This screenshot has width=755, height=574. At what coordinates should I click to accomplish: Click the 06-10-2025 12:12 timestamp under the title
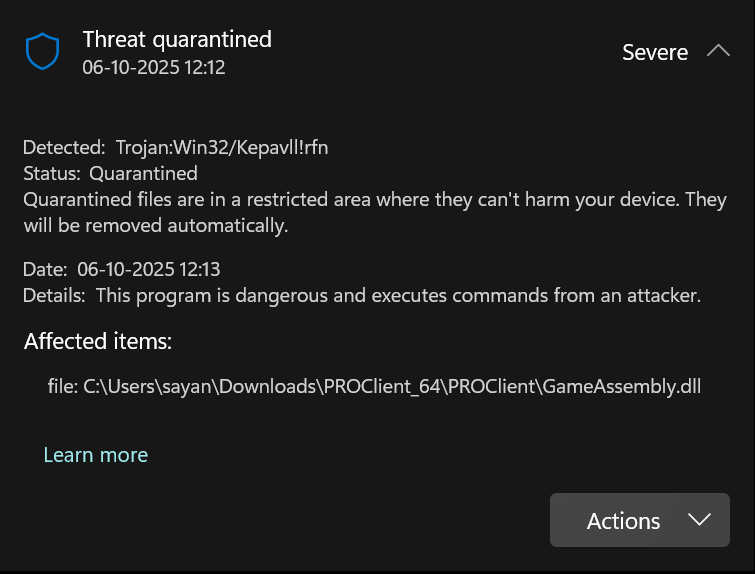(x=154, y=67)
